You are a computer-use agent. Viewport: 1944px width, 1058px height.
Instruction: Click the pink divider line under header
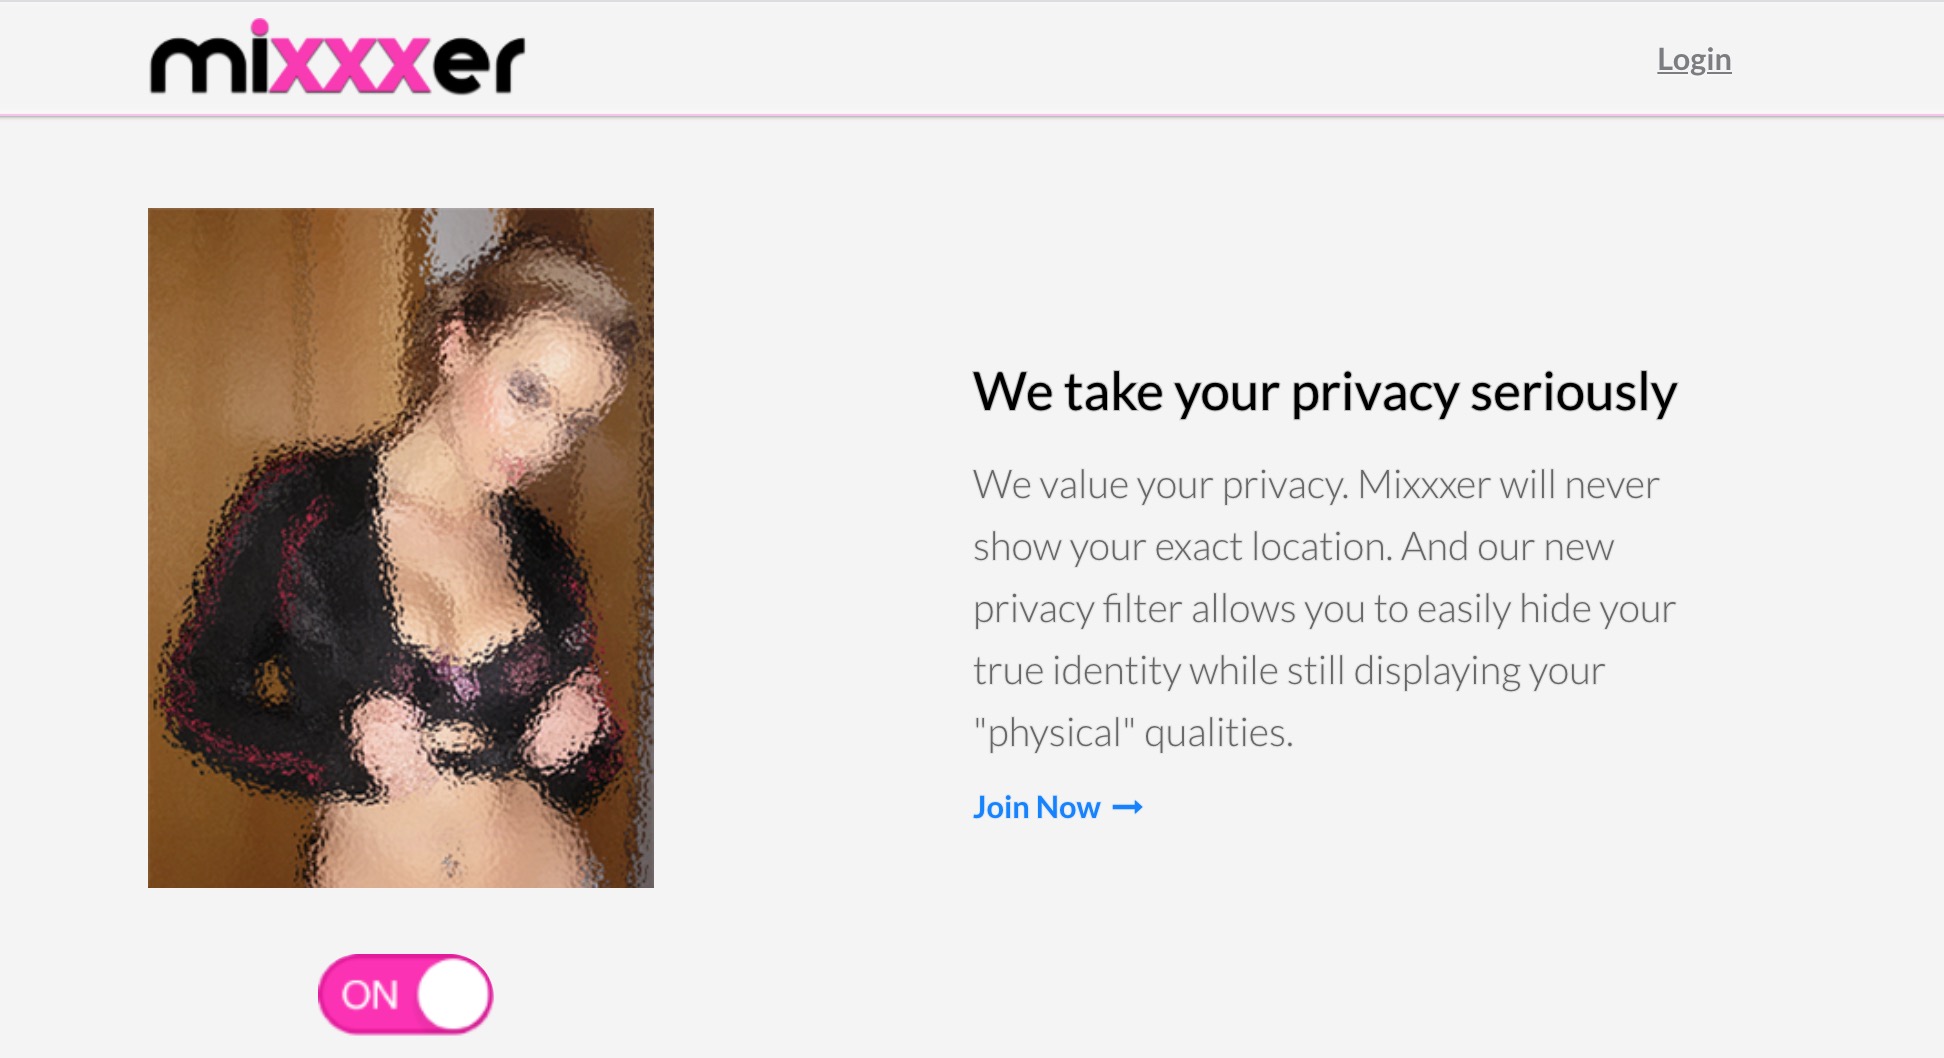pyautogui.click(x=972, y=116)
